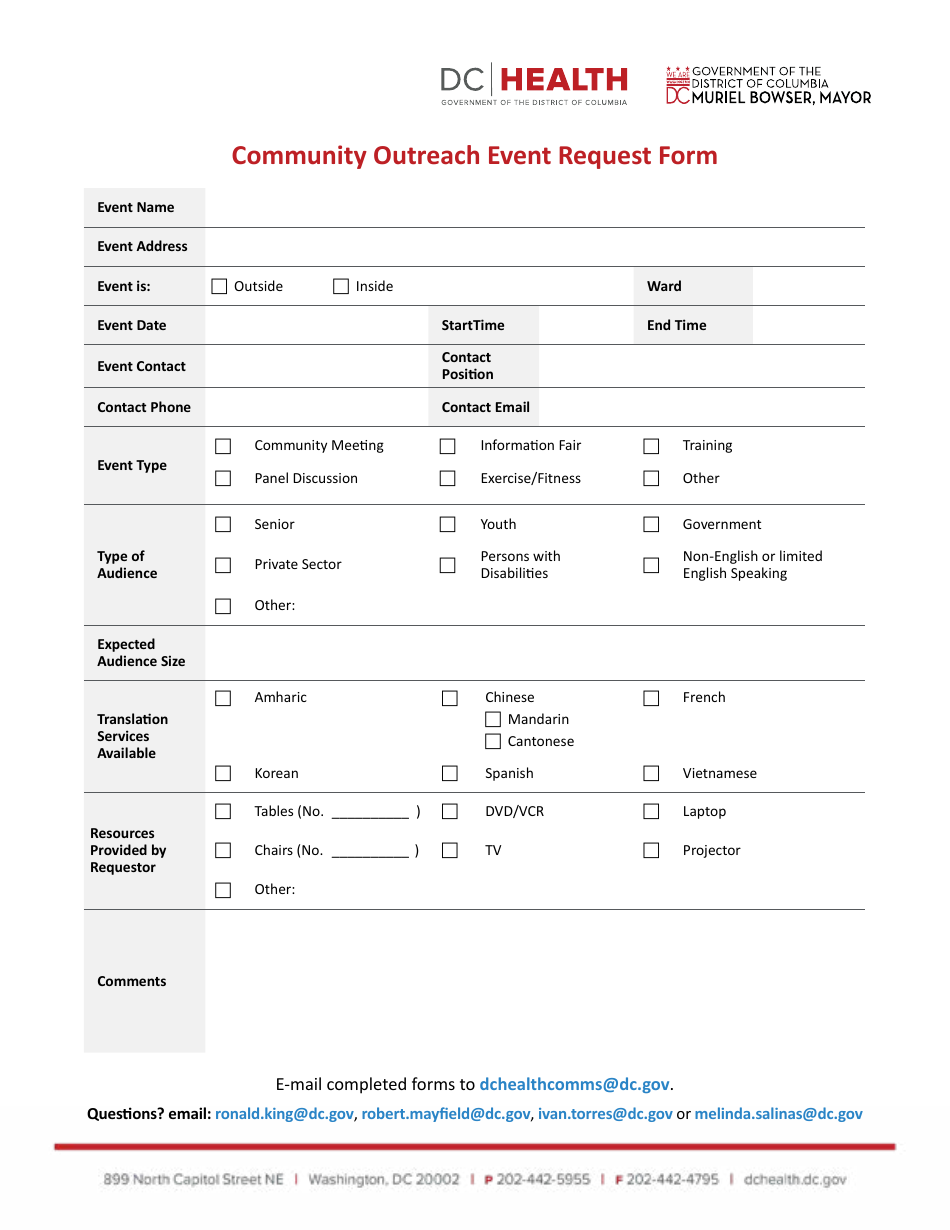Check the Cantonese translation option

click(x=492, y=741)
